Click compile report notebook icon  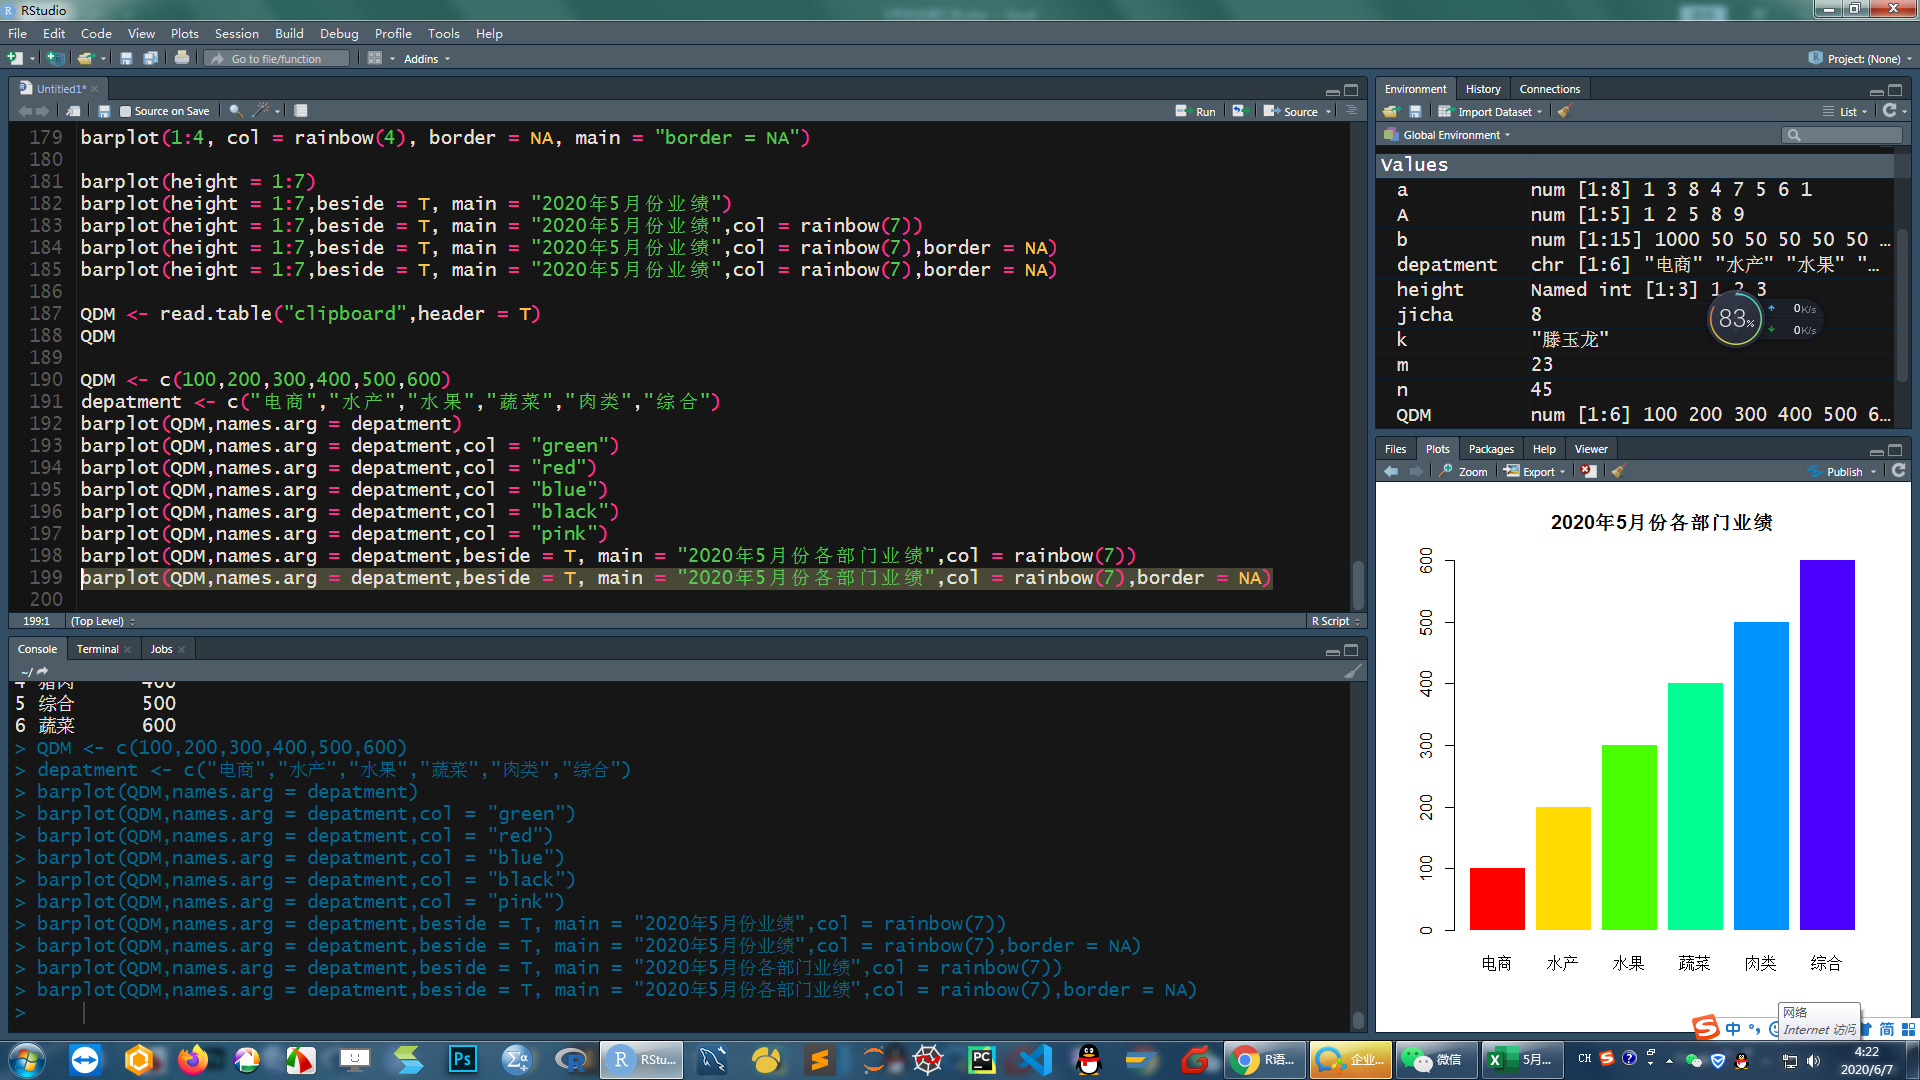tap(301, 111)
